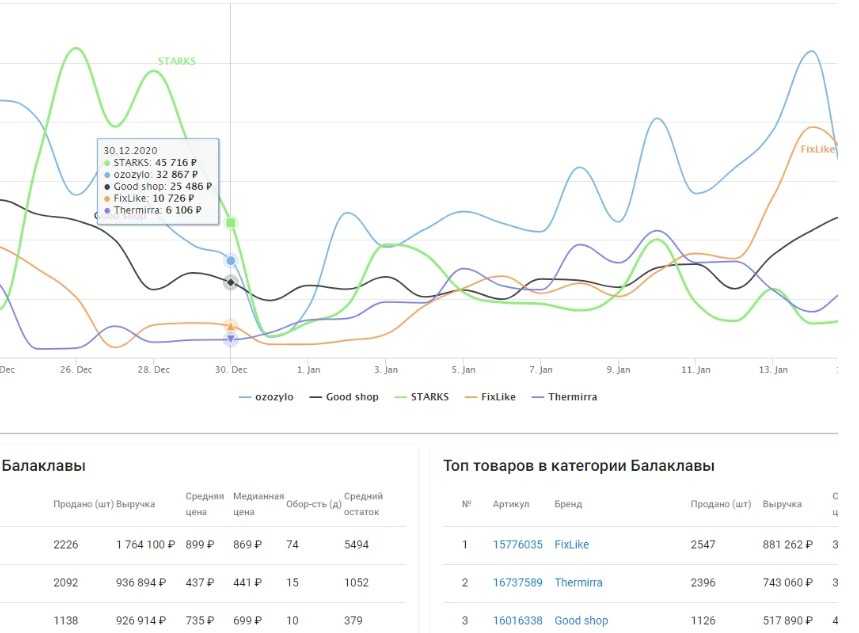This screenshot has width=859, height=633.
Task: Open article 16016338 link
Action: [517, 621]
